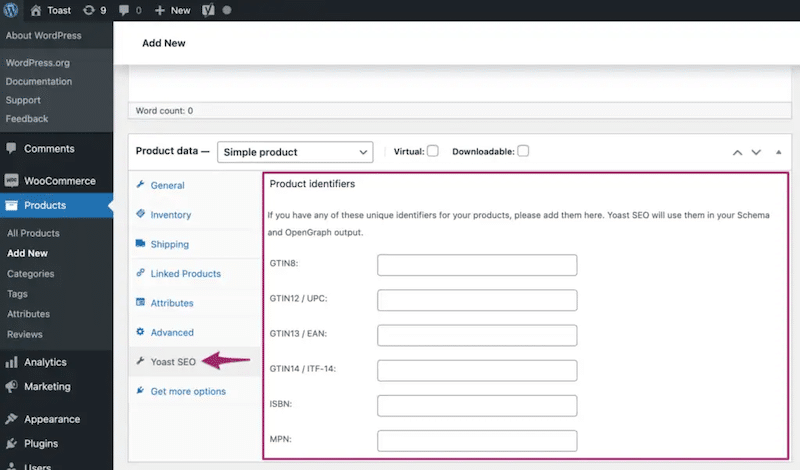Tick the Downloadable checkbox

(523, 151)
